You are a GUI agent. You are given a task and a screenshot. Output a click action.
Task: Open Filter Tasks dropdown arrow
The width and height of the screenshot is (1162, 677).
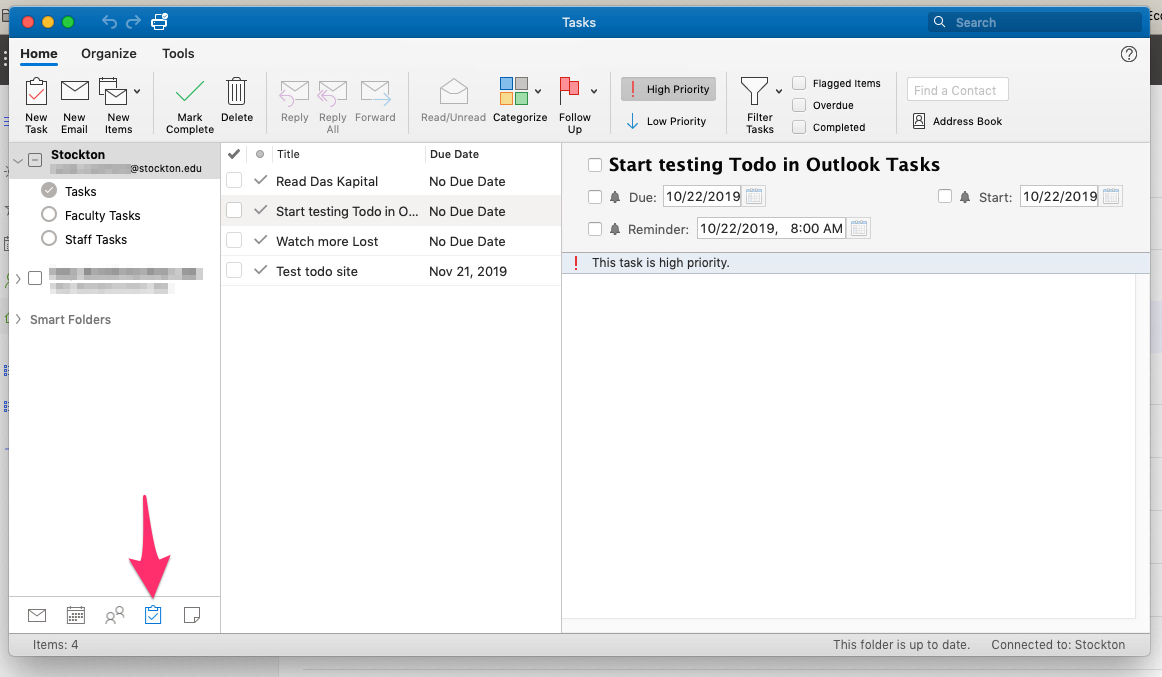[x=779, y=91]
